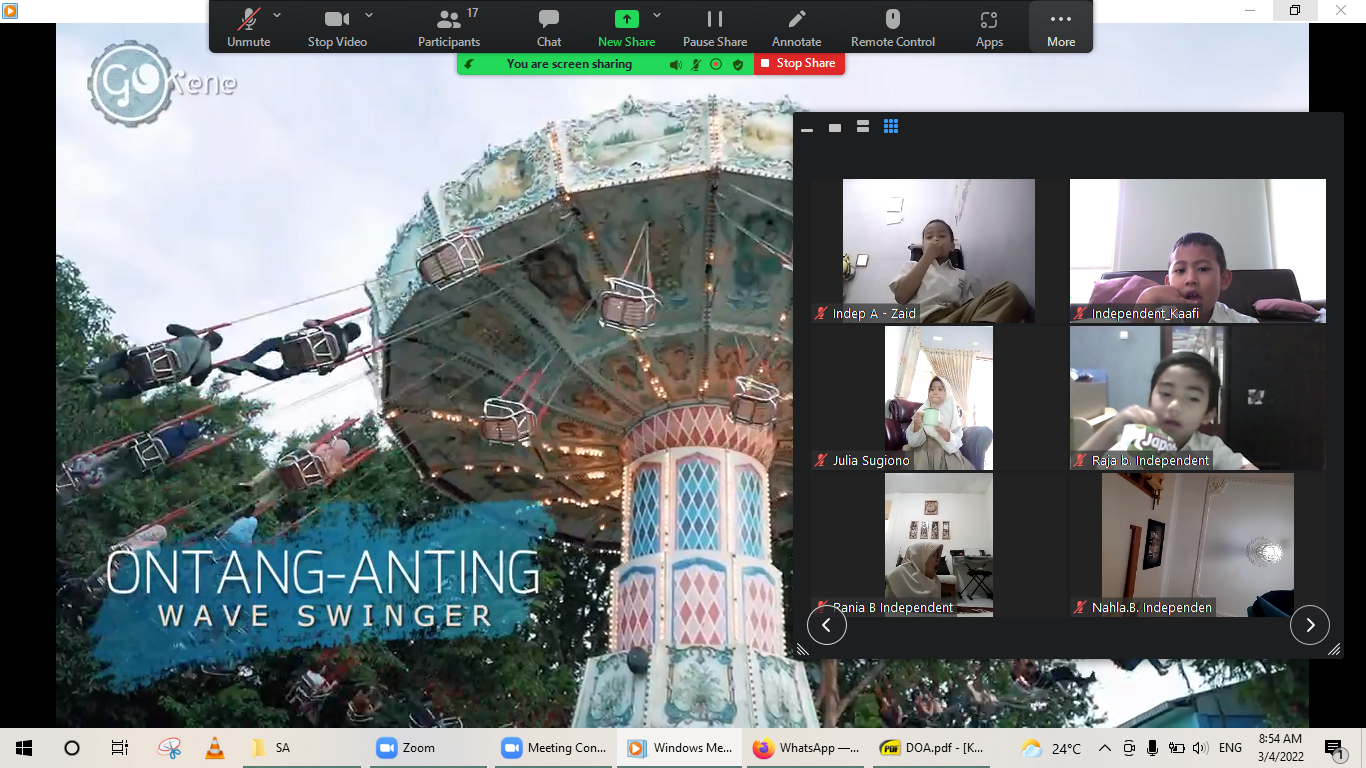Open weather widget showing 24°C
Screen dimensions: 1366x768
click(x=1051, y=748)
